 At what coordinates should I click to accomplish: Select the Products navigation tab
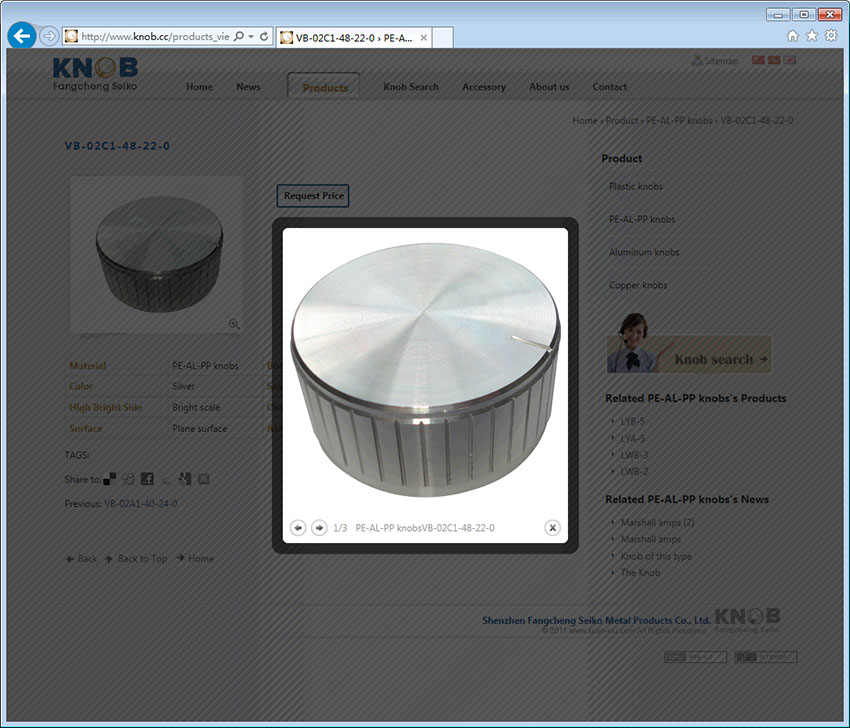click(324, 87)
